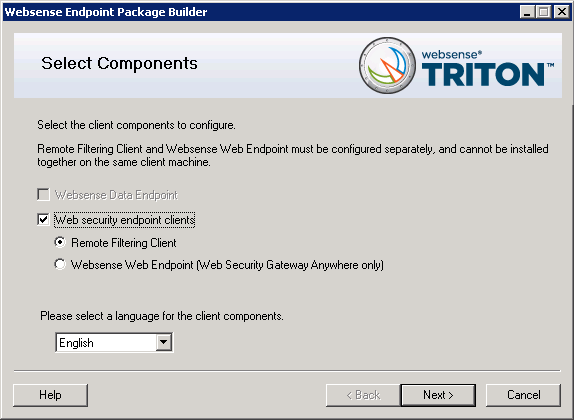Proceed with the Next button
This screenshot has height=420, width=574.
pos(438,395)
